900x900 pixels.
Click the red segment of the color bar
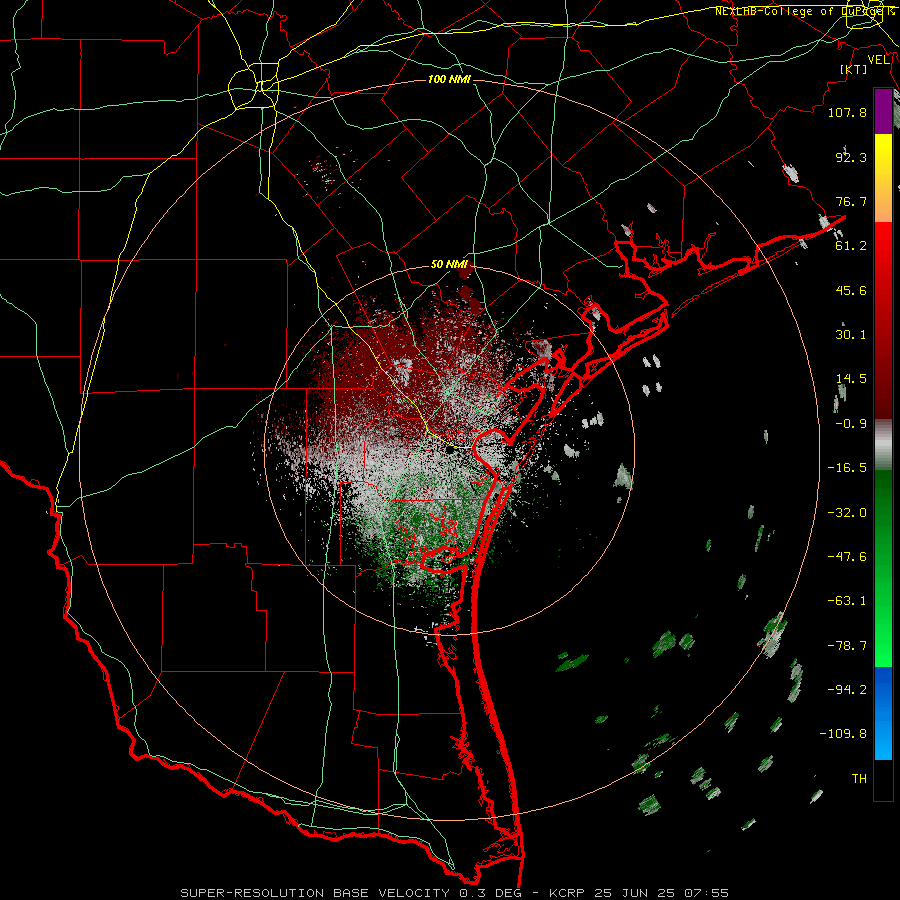pos(883,320)
